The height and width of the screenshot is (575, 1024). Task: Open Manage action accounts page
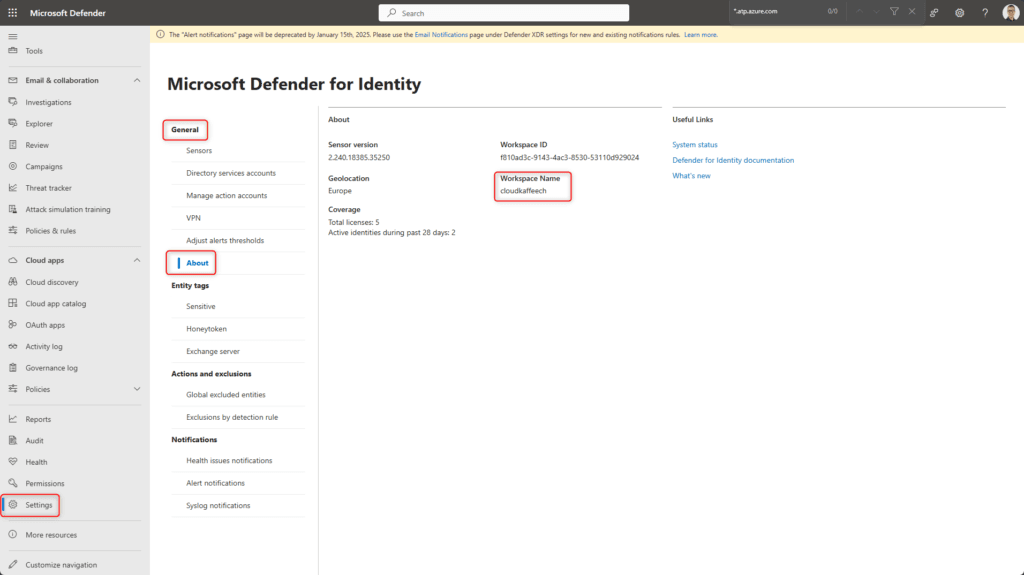(226, 195)
